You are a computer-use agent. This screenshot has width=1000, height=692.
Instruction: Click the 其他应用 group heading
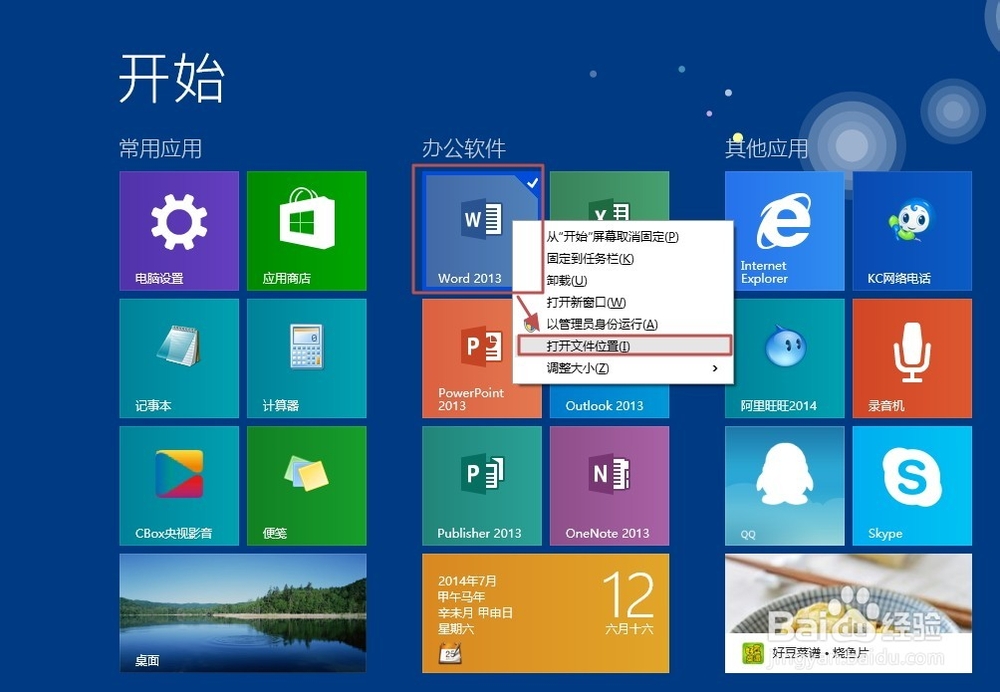click(767, 149)
